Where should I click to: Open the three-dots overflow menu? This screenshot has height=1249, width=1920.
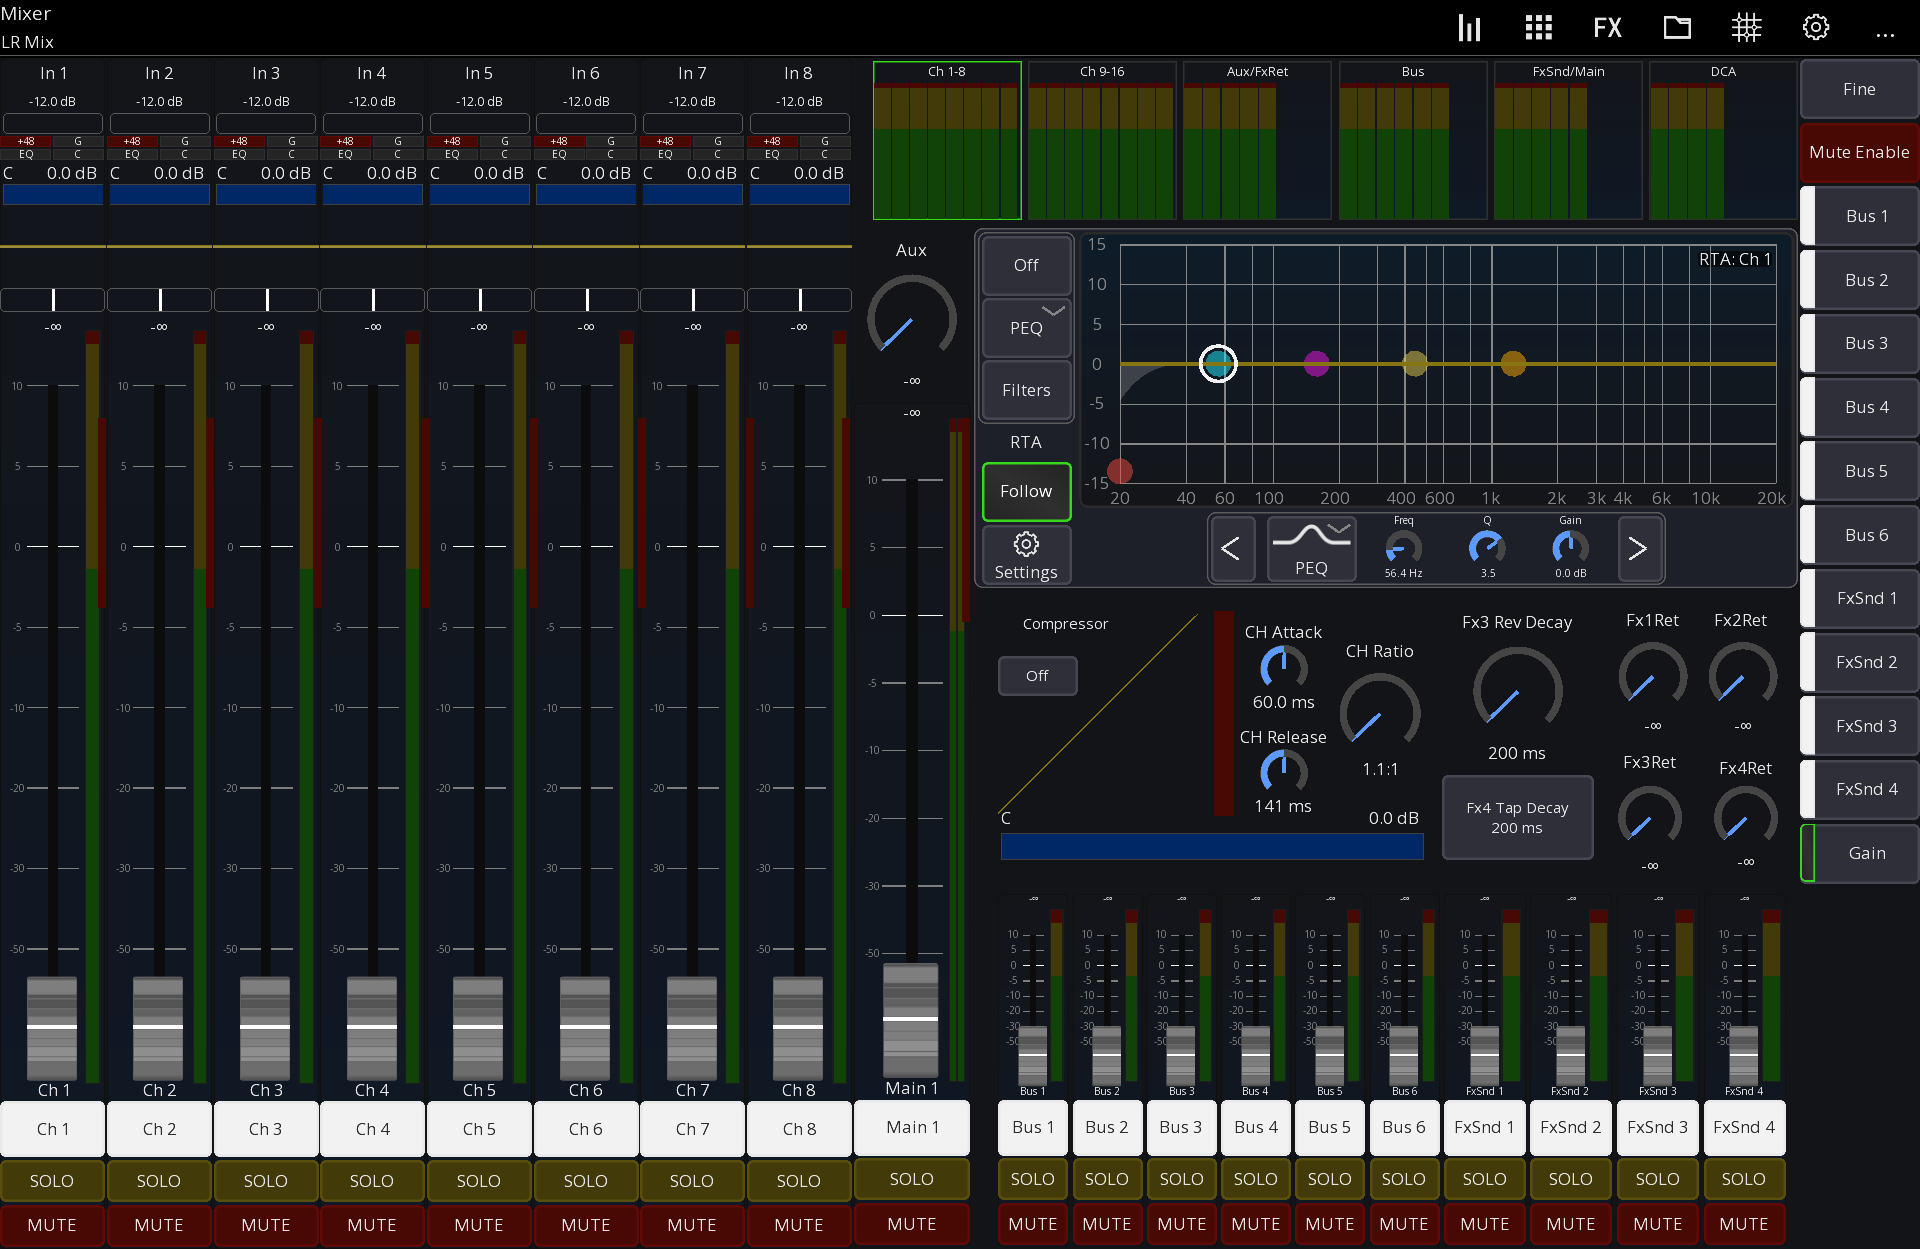(1885, 34)
